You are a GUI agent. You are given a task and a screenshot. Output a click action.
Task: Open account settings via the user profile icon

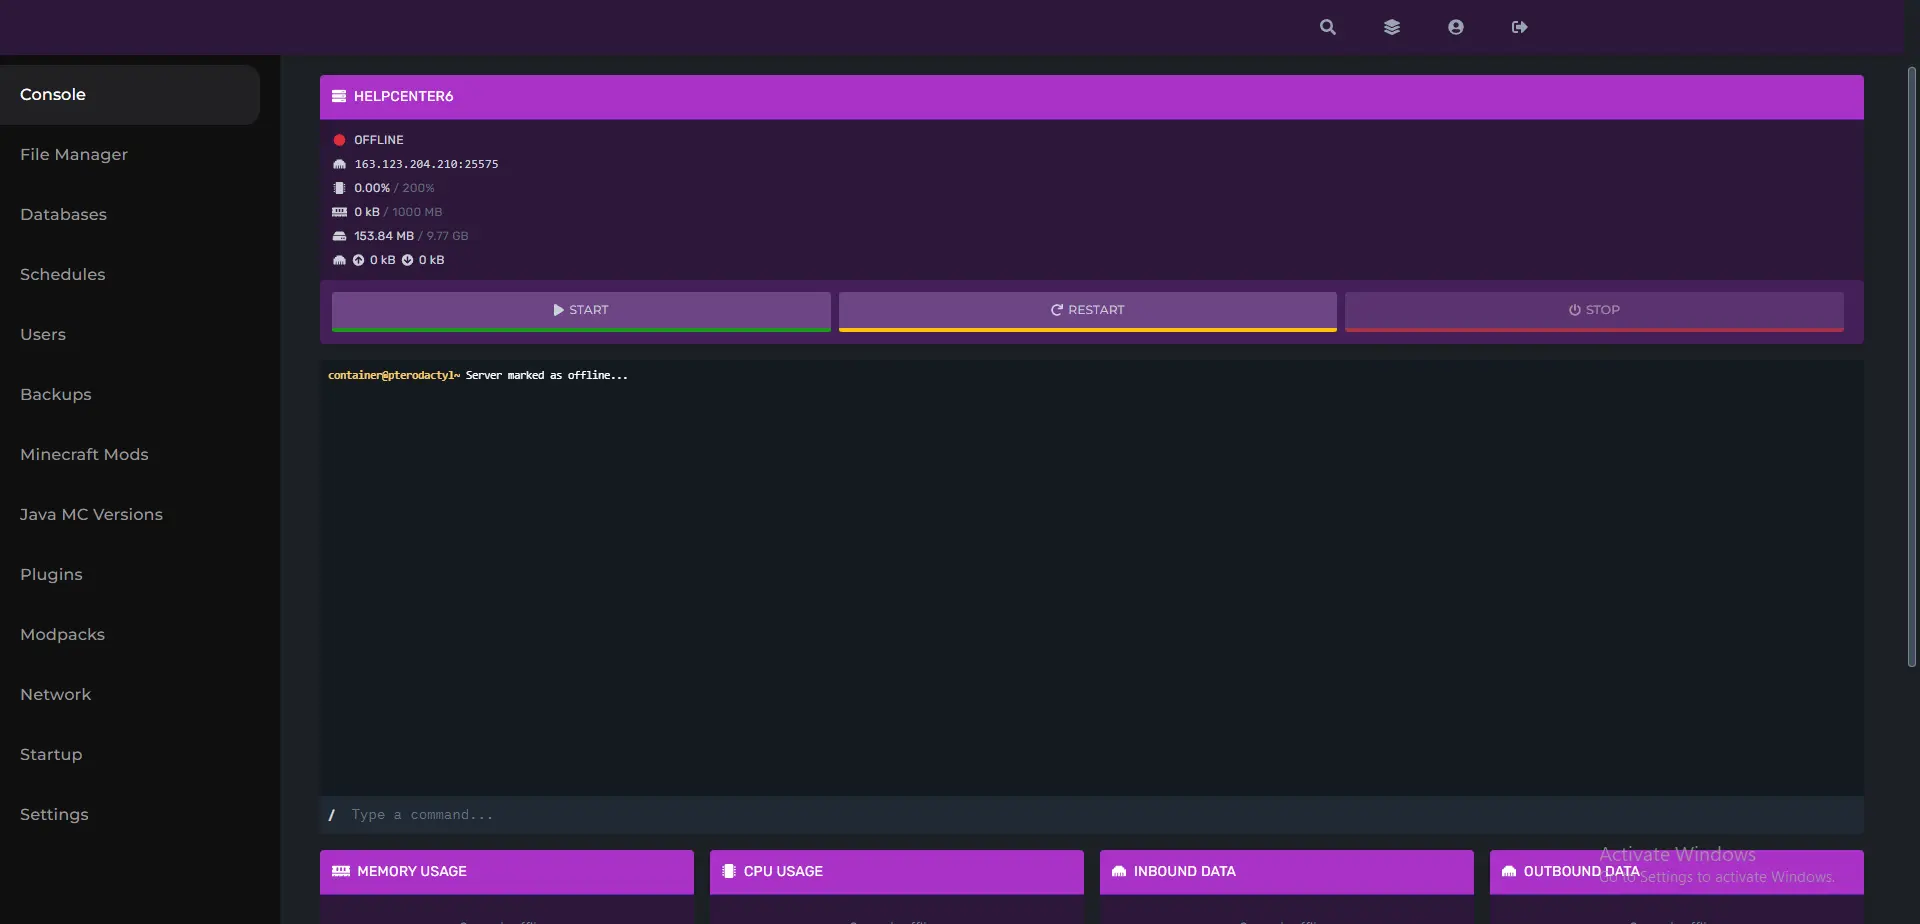point(1455,27)
